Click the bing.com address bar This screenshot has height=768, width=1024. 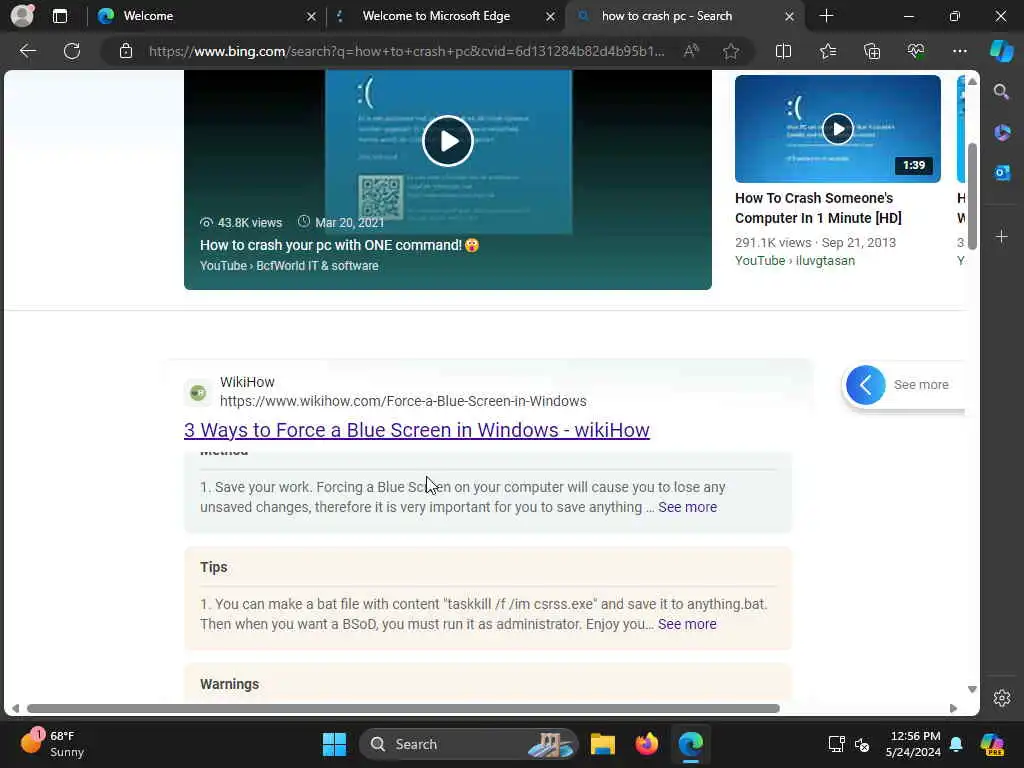click(x=406, y=51)
